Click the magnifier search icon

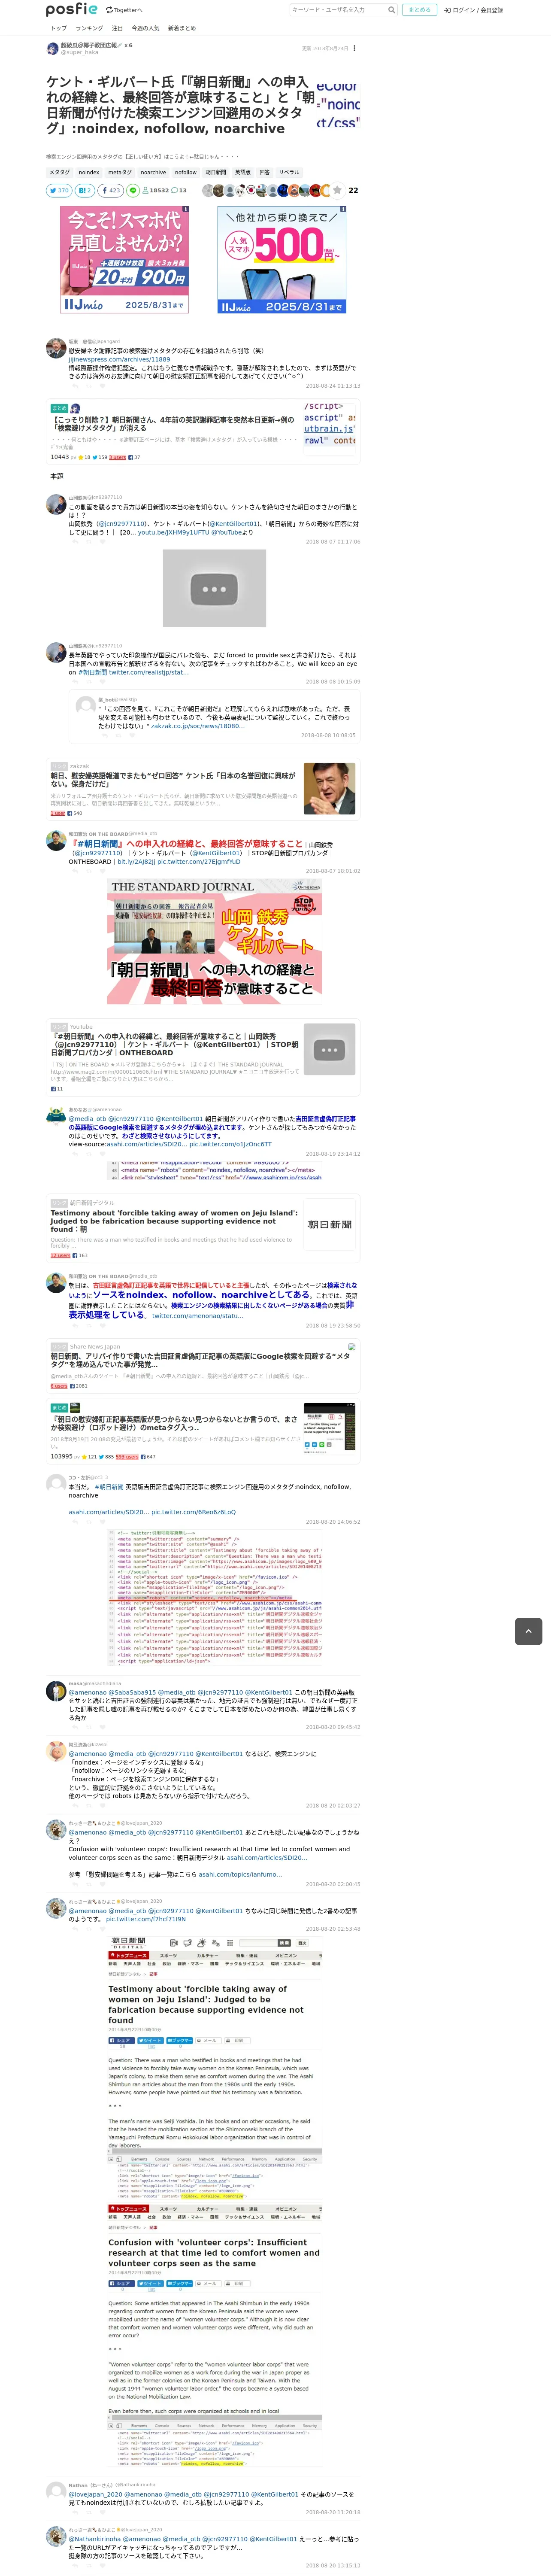click(391, 10)
